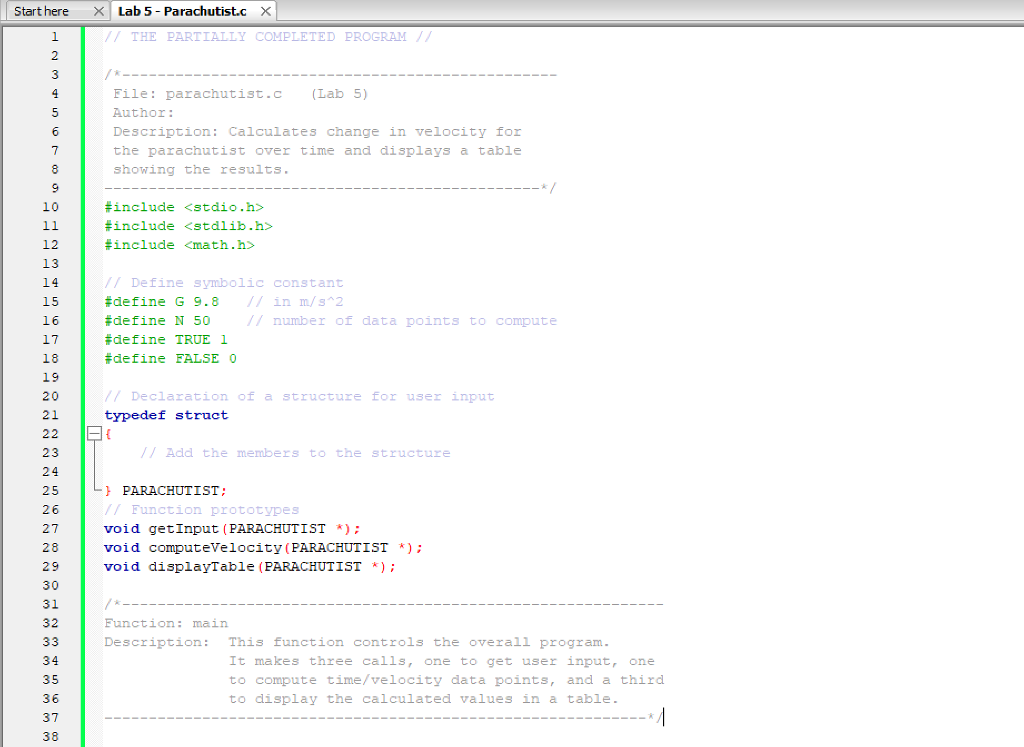Place cursor on the #include <stdio.h> line

(x=183, y=206)
